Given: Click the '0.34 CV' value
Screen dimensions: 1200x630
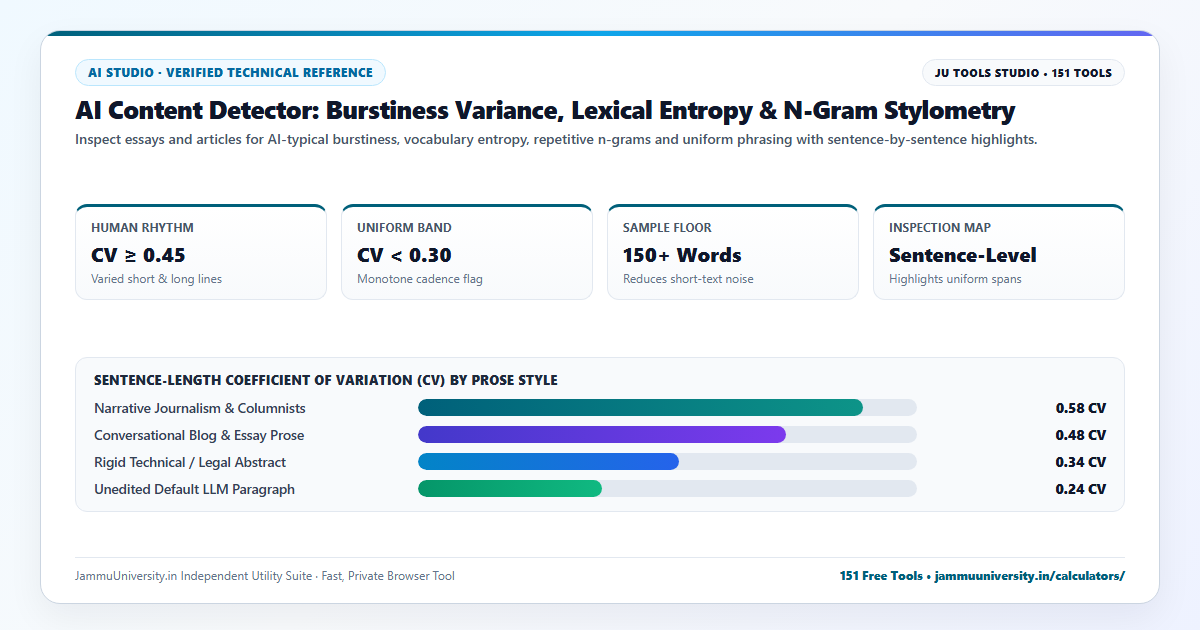Looking at the screenshot, I should (x=1081, y=462).
